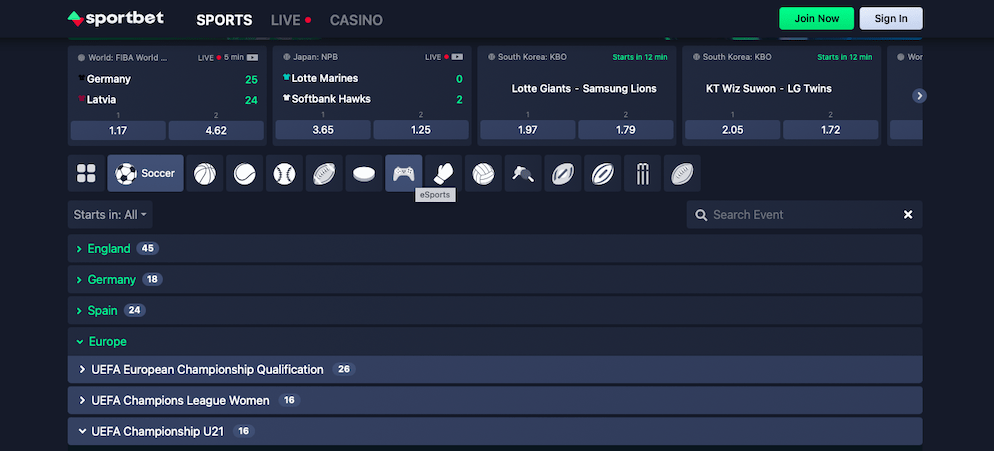Viewport: 994px width, 451px height.
Task: Bet on Germany at odds 1.17
Action: (118, 130)
